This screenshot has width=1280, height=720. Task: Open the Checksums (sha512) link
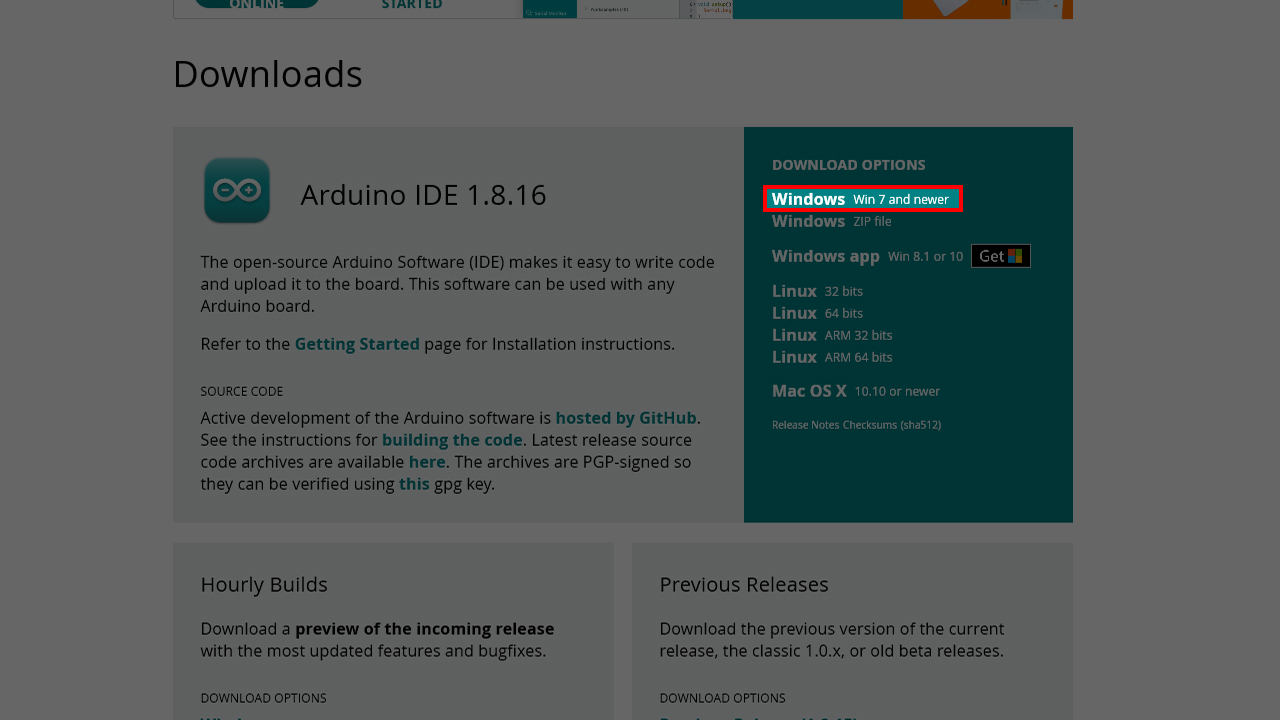891,425
